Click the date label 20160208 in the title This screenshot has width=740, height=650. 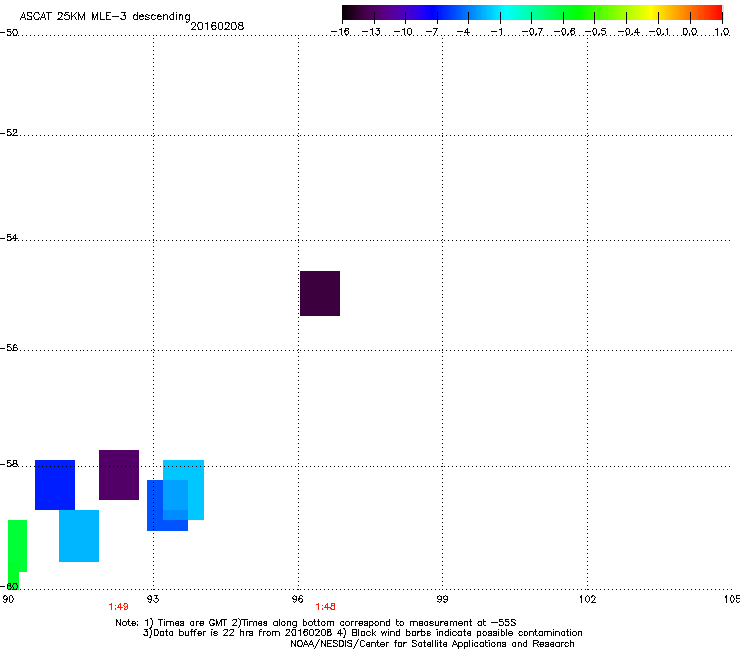217,26
